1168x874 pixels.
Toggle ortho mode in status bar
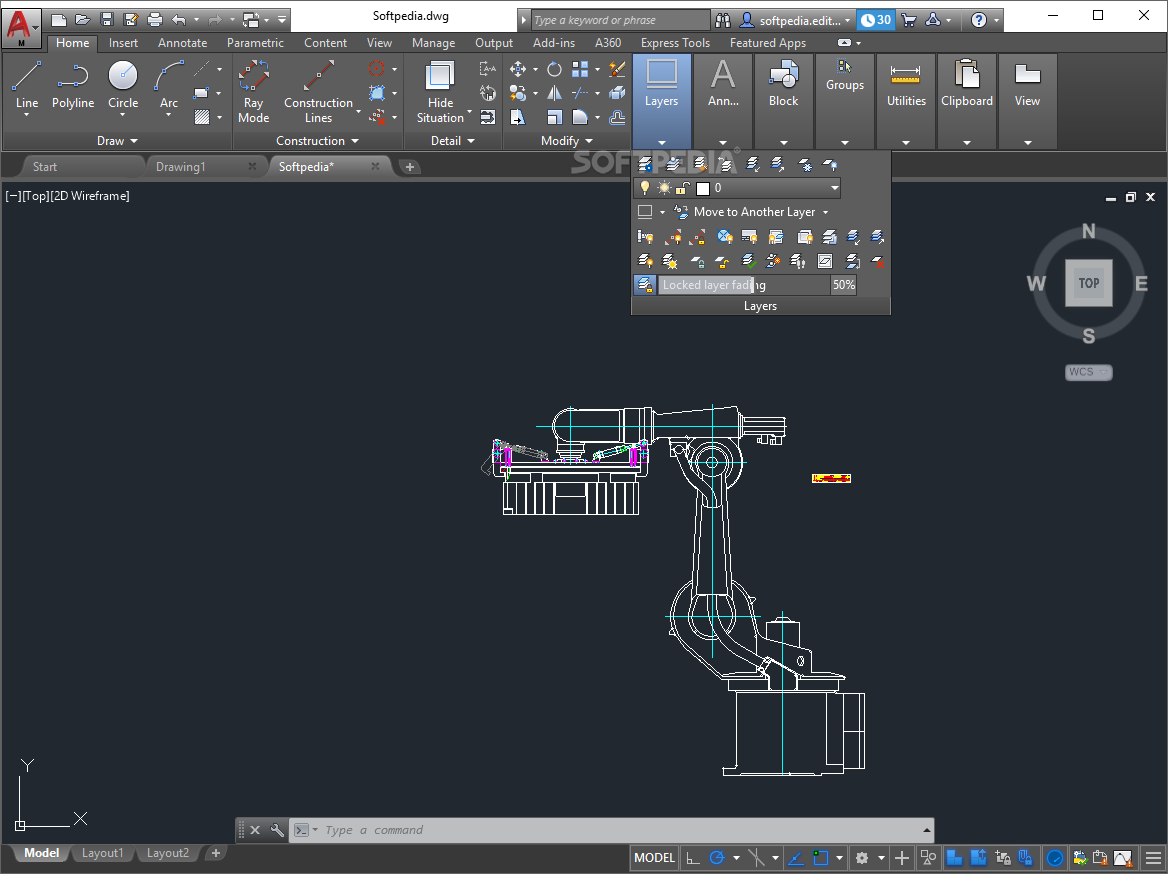coord(693,858)
